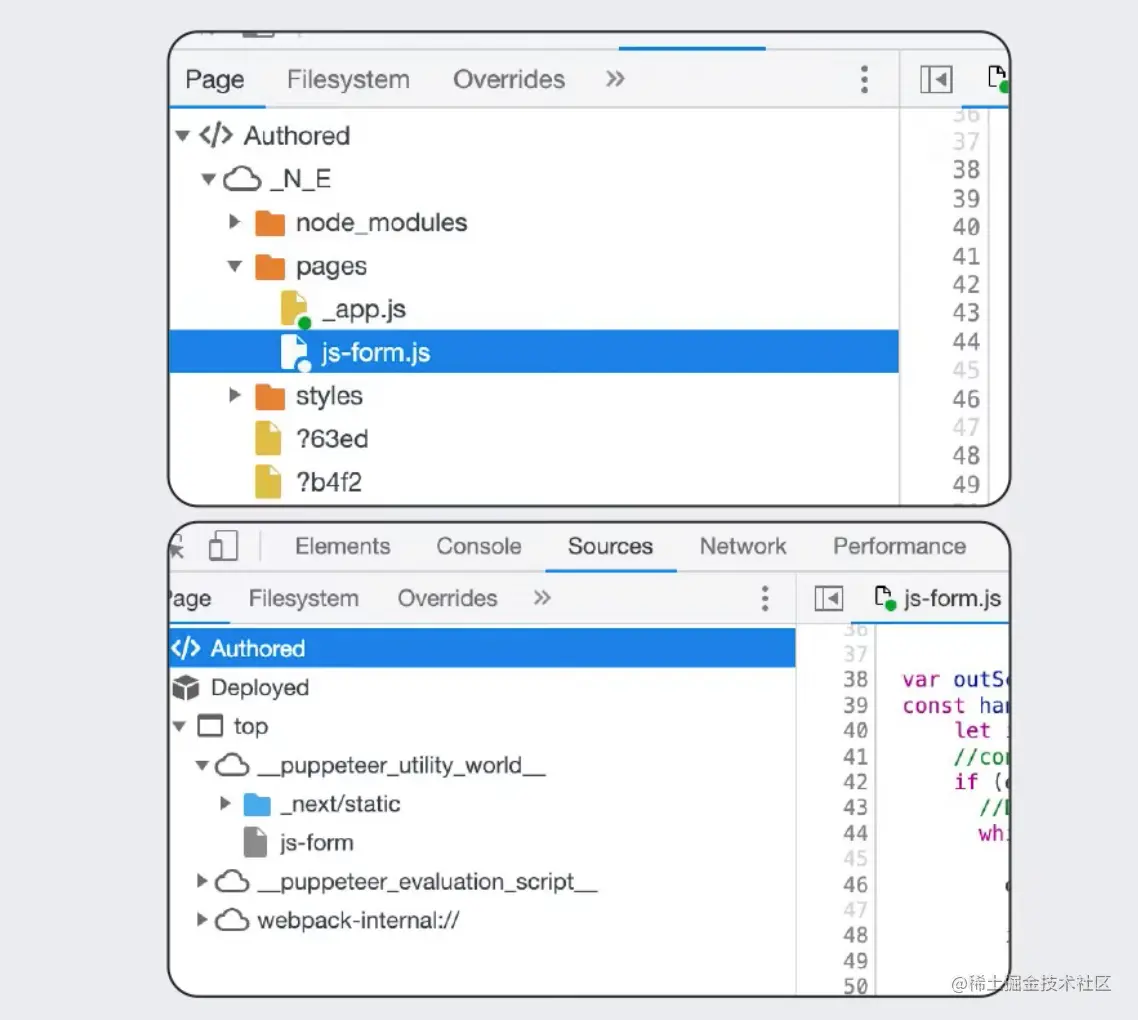
Task: Click line number 50 in the bottom panel gutter
Action: point(856,987)
